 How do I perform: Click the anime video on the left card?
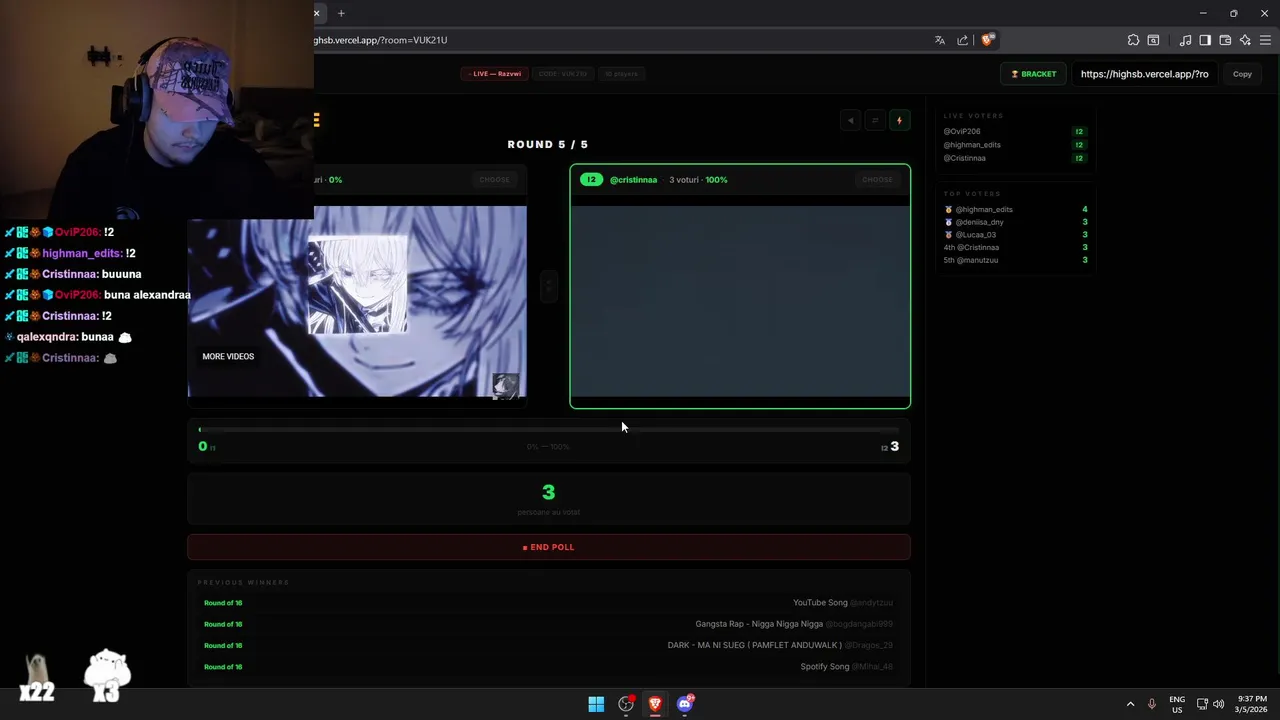(x=357, y=301)
